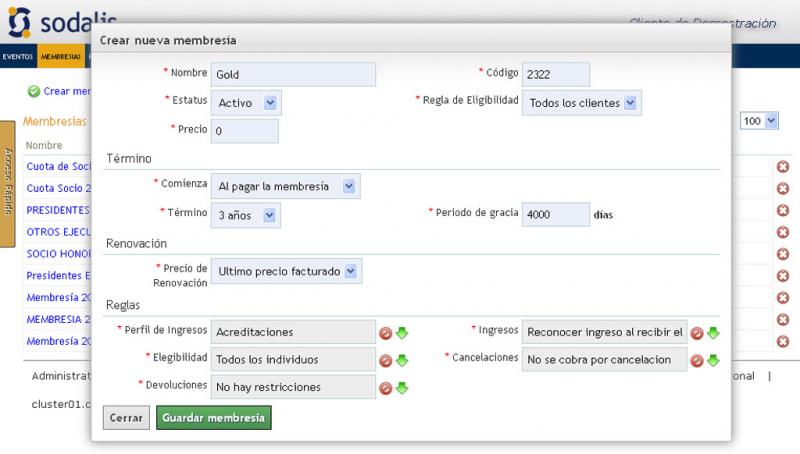Click the Cerrar button

126,418
